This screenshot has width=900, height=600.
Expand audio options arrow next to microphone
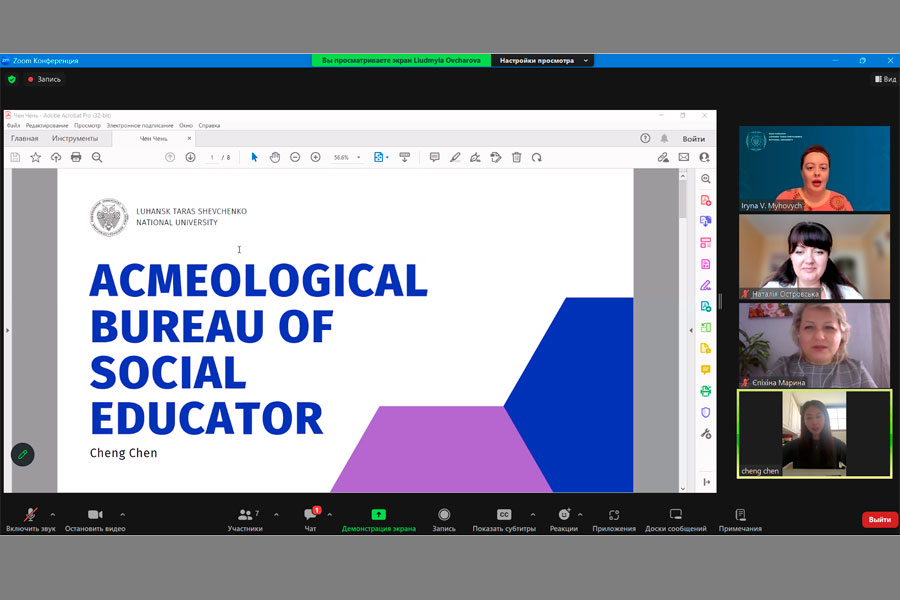point(52,514)
